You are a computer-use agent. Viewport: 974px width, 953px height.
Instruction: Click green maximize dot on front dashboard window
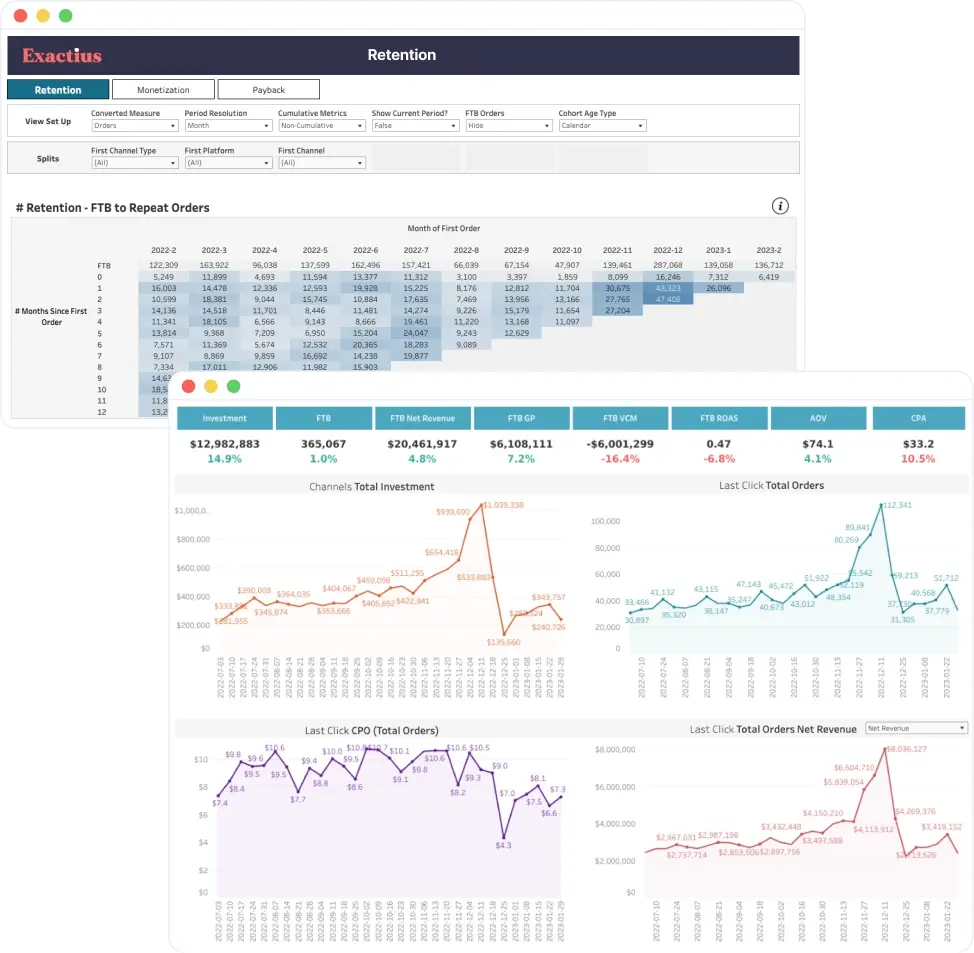pos(234,386)
